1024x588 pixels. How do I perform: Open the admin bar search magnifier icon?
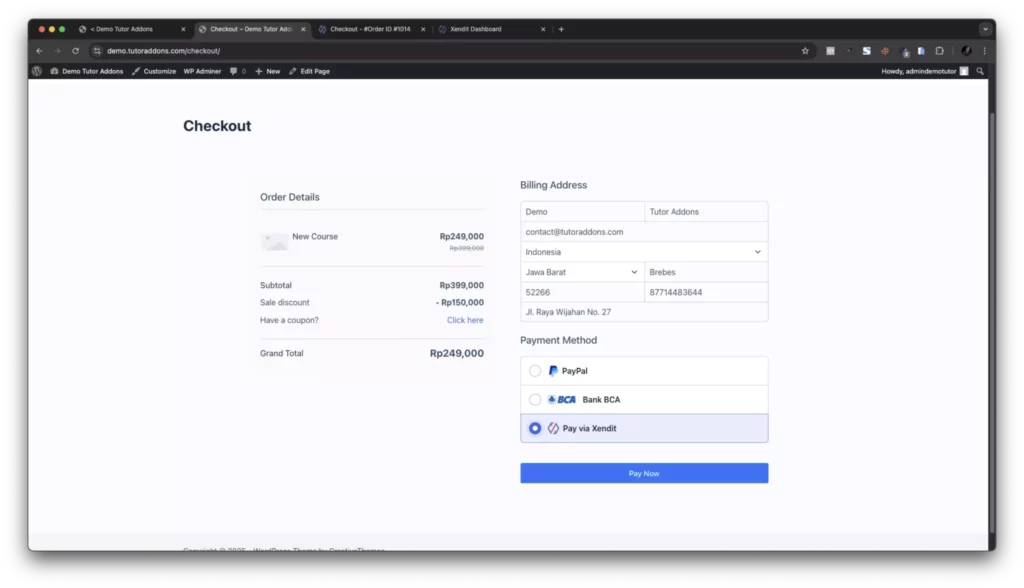point(980,71)
